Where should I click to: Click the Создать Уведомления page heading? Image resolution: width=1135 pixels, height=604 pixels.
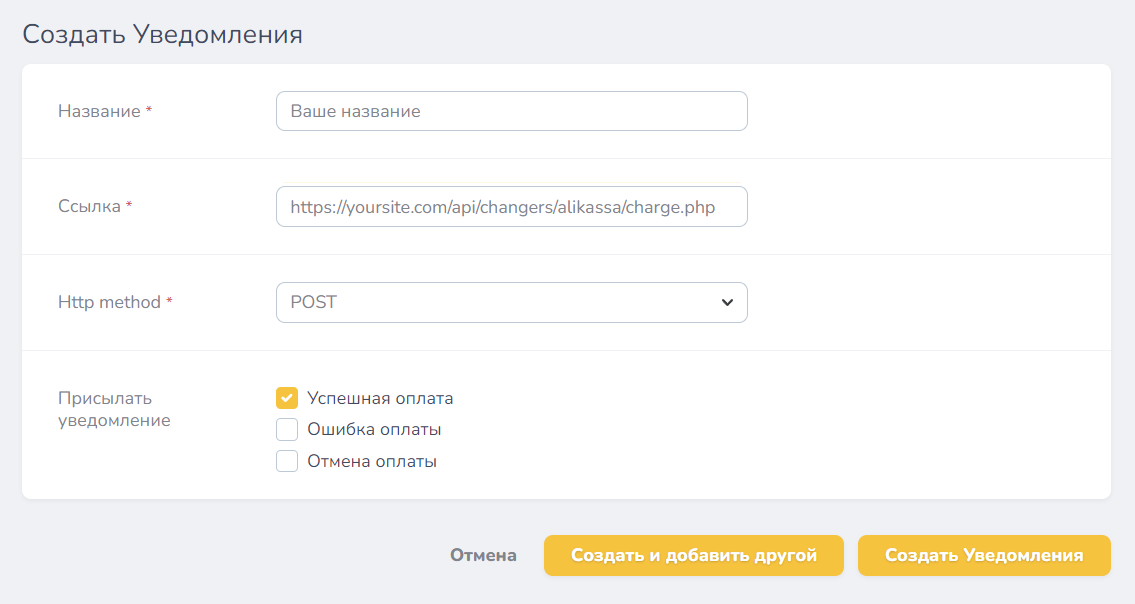coord(162,34)
